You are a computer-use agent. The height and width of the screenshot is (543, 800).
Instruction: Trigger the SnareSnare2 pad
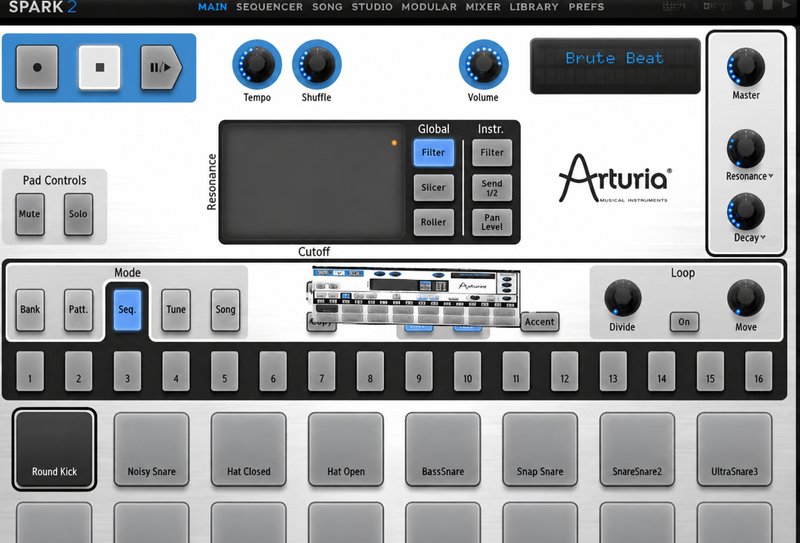point(637,449)
